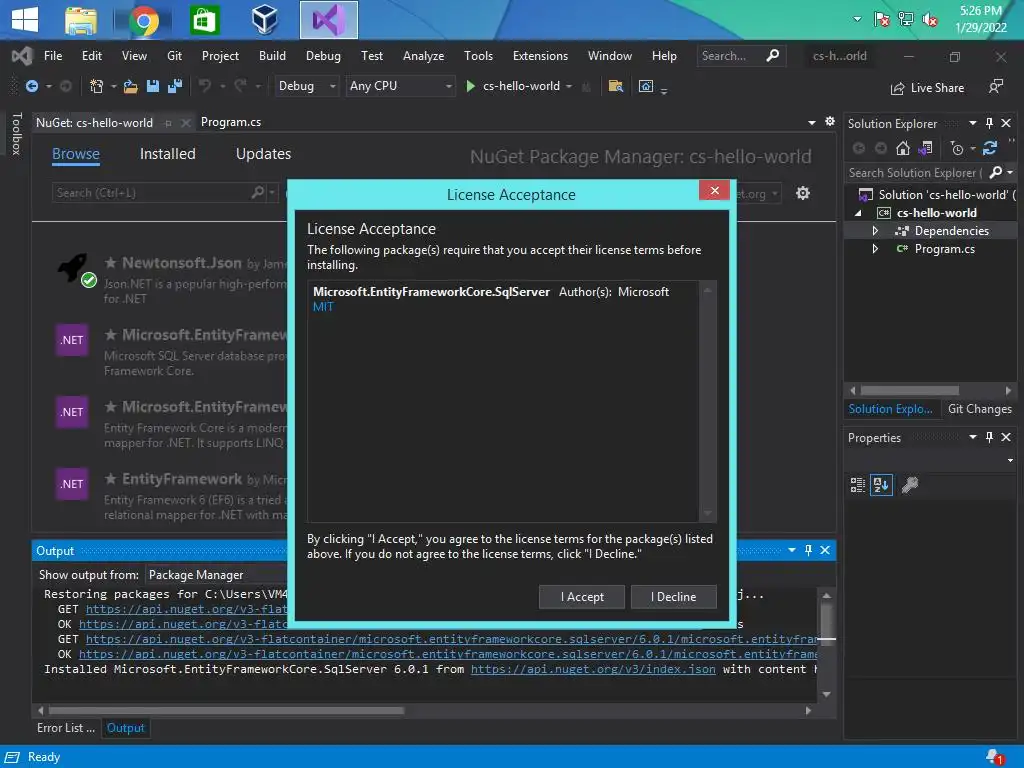Click Solution Explorer search magnifier icon
The image size is (1024, 768).
point(996,172)
